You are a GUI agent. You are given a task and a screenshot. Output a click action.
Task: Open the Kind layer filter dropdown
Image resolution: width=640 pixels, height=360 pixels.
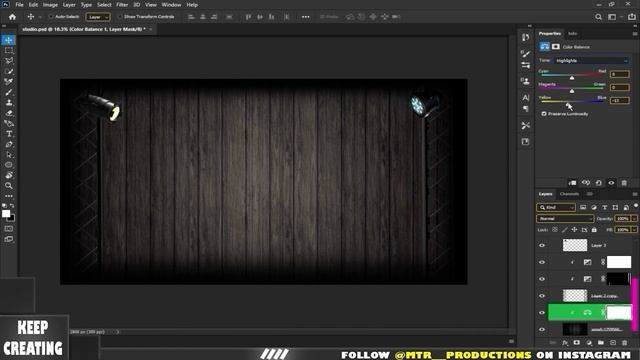point(556,207)
